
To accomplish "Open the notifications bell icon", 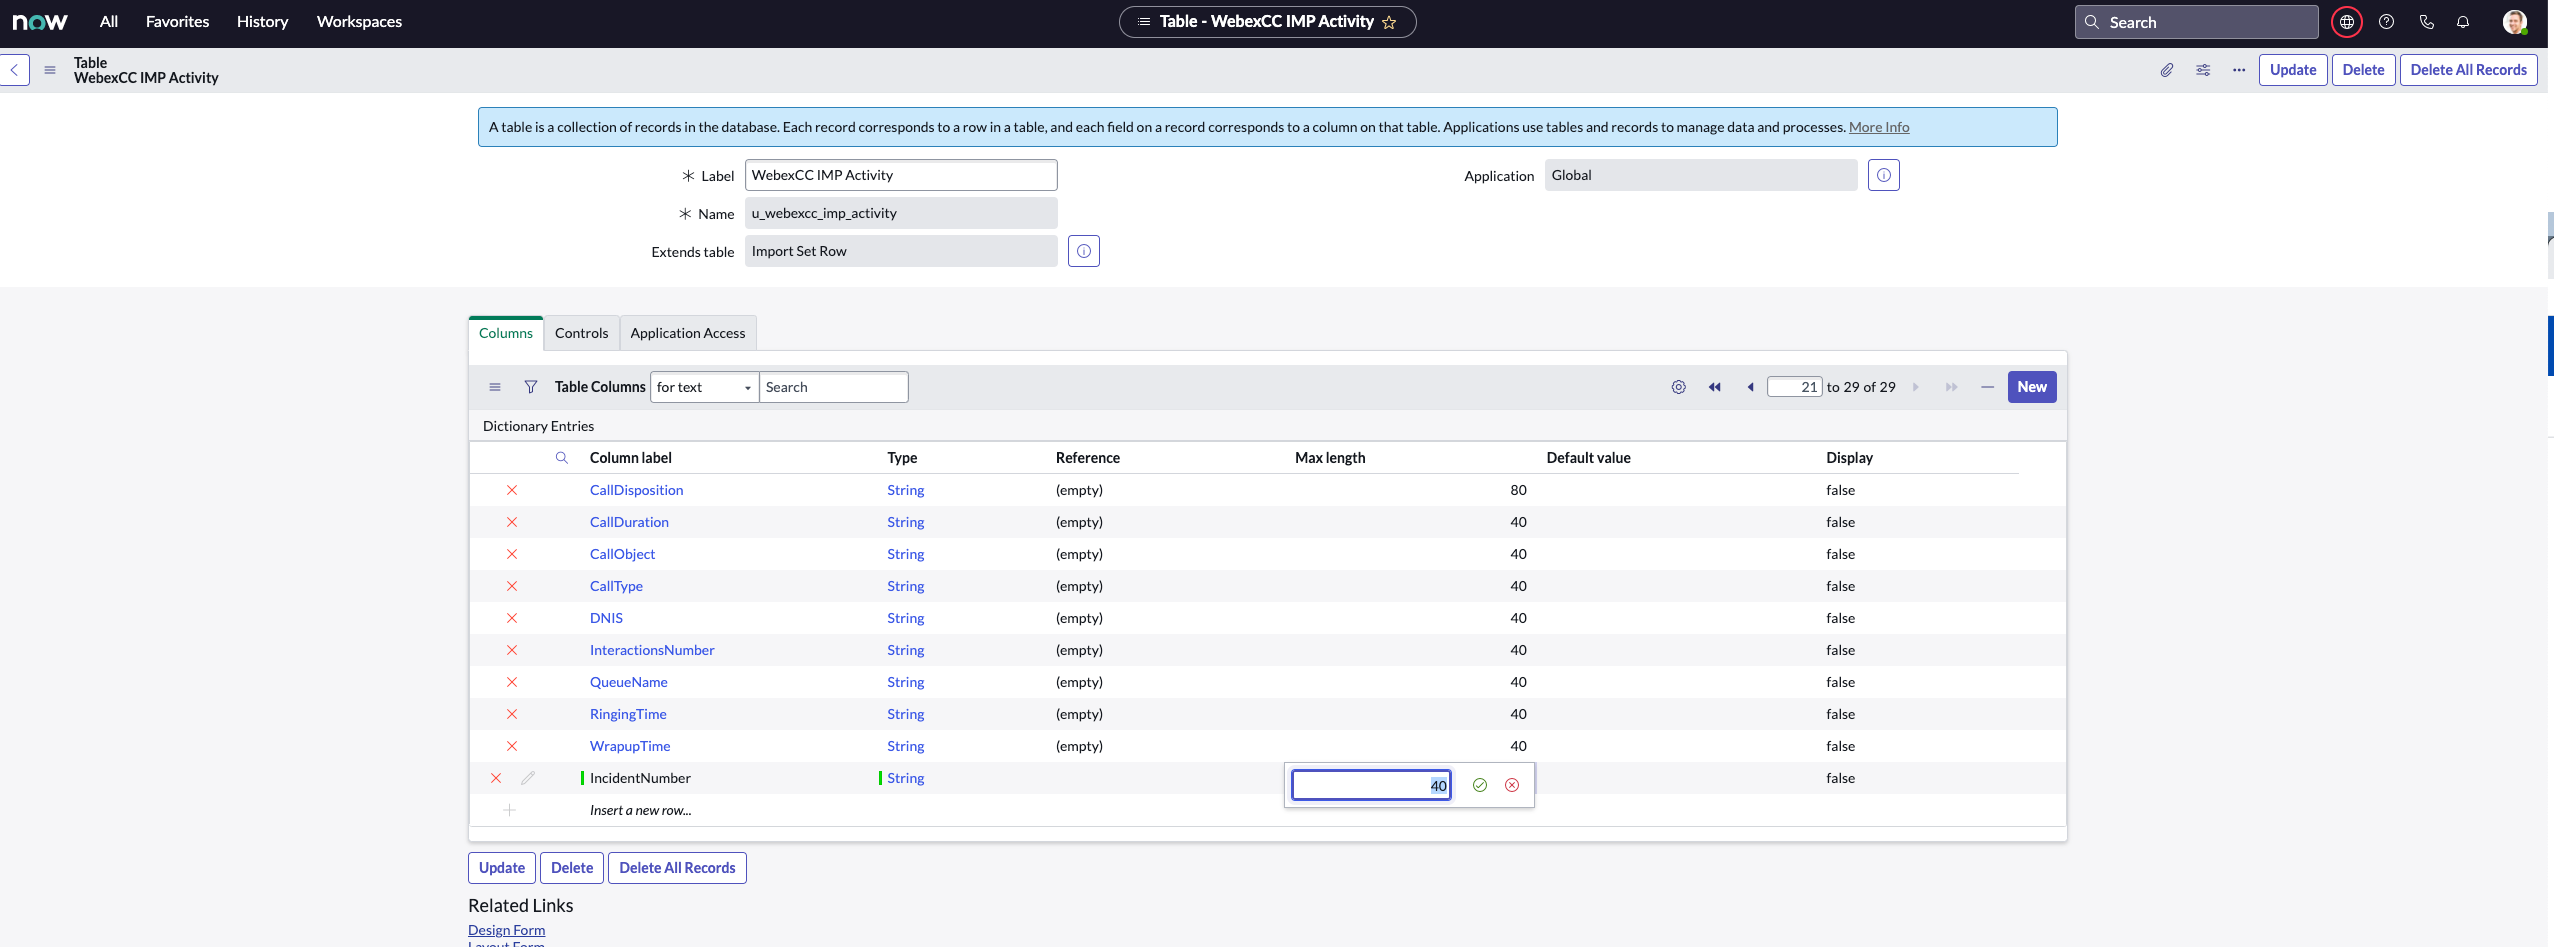I will click(2463, 22).
